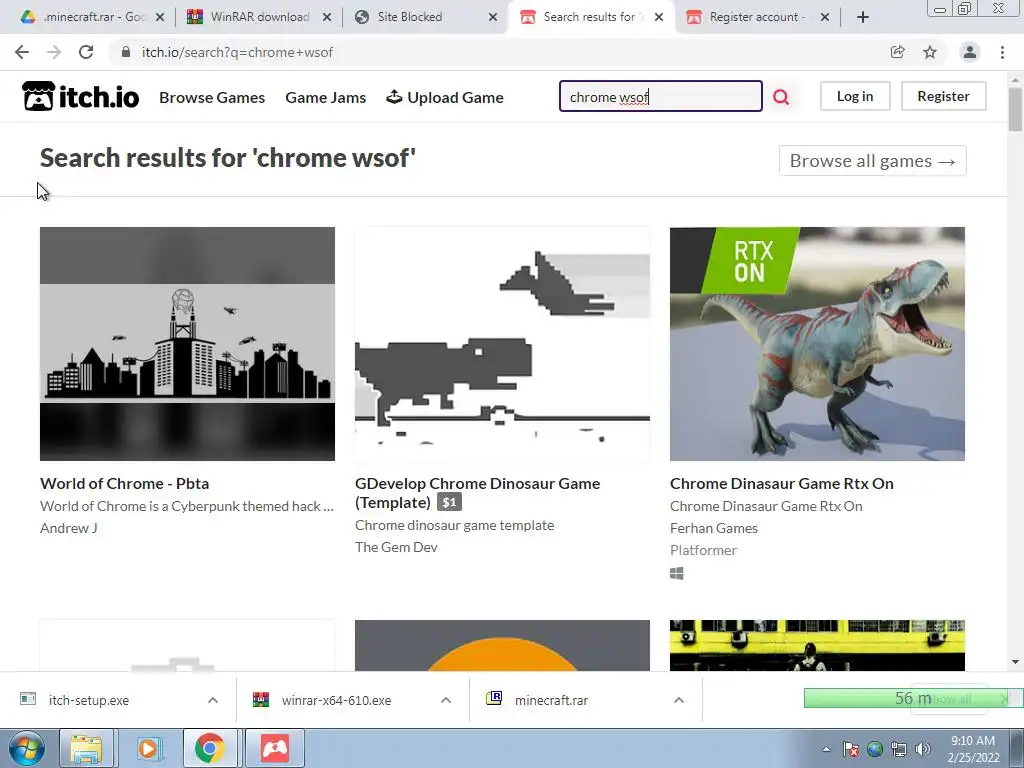Viewport: 1024px width, 768px height.
Task: Click the page vertical scrollbar thumb
Action: [1016, 108]
